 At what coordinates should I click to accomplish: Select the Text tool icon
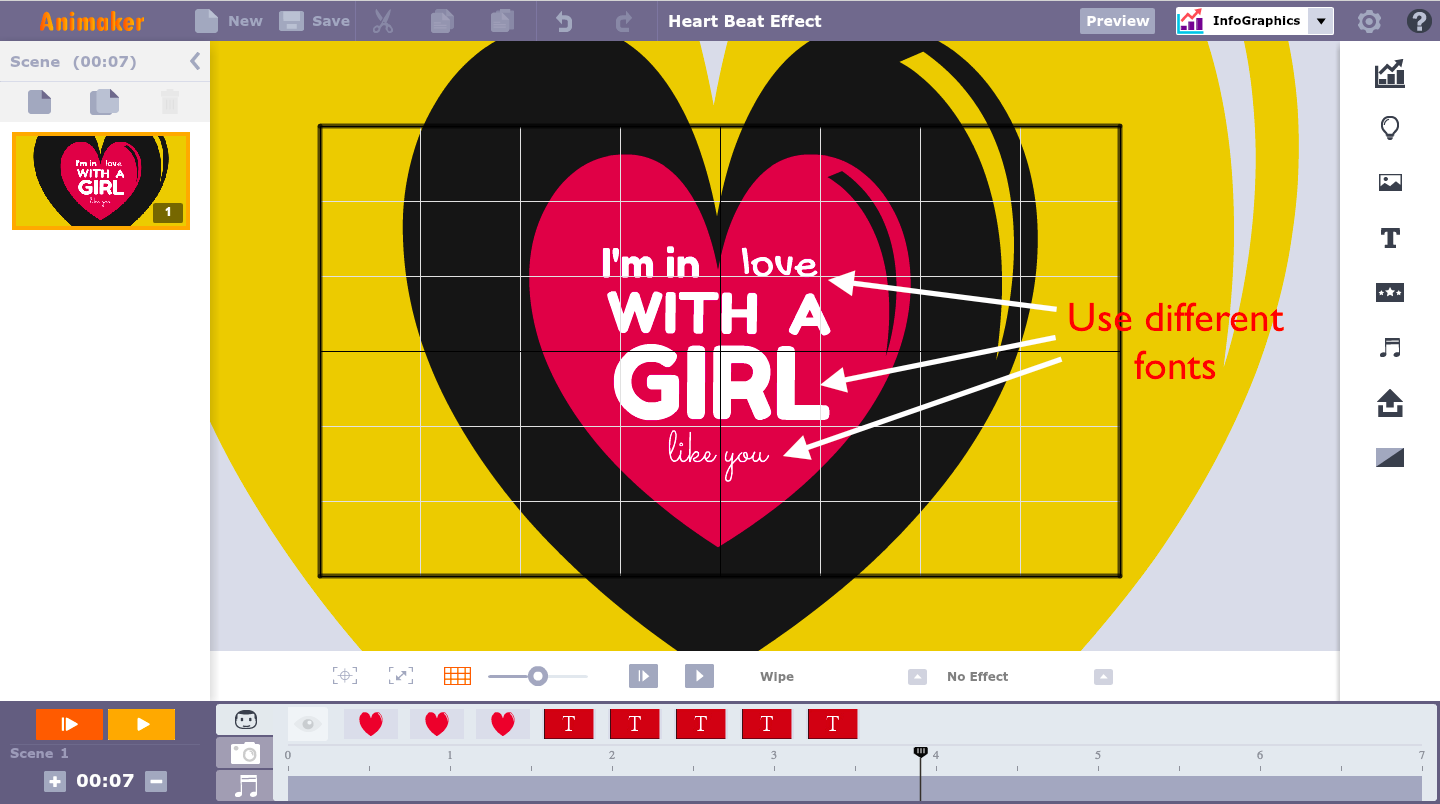[1389, 238]
